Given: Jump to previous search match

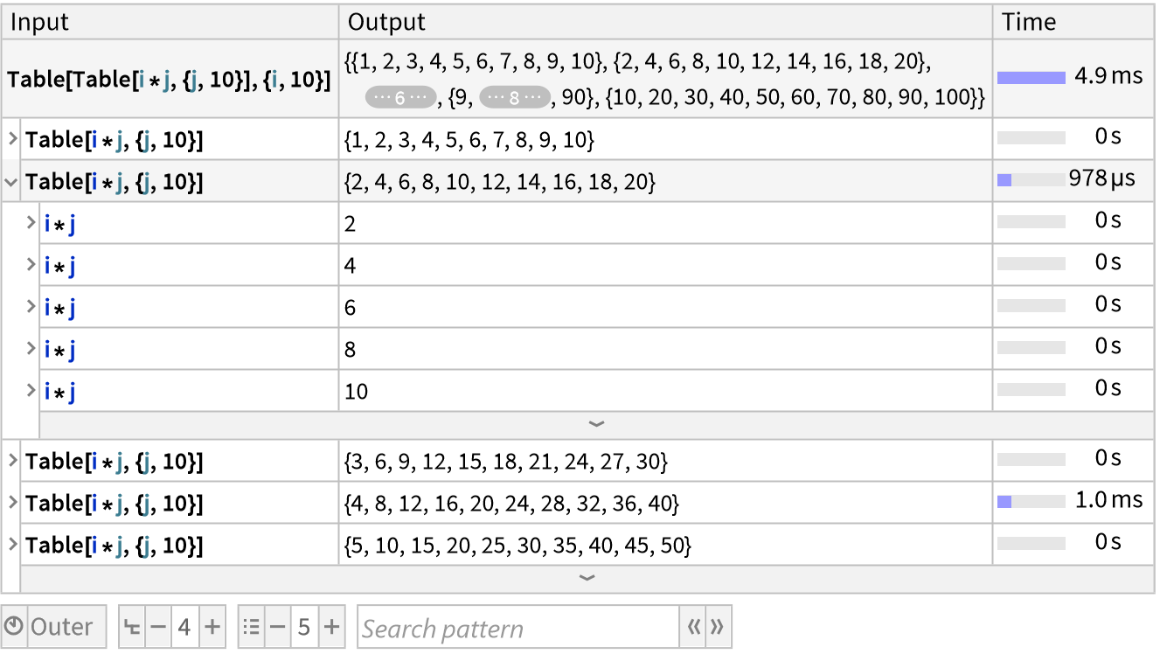Looking at the screenshot, I should (694, 628).
